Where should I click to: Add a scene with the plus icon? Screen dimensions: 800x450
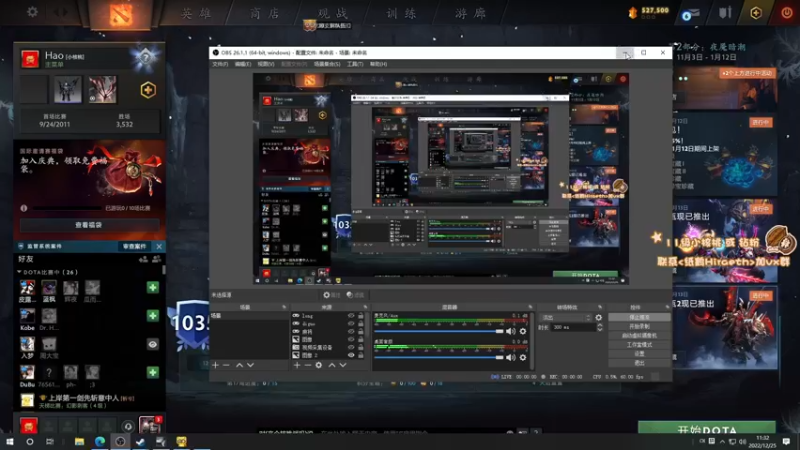(x=215, y=365)
